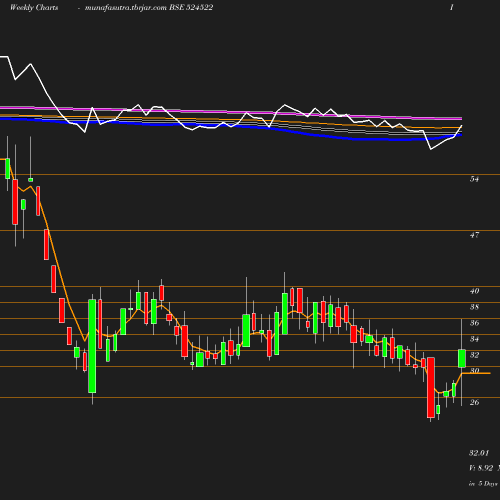Click the 36 price axis label

coord(474,323)
